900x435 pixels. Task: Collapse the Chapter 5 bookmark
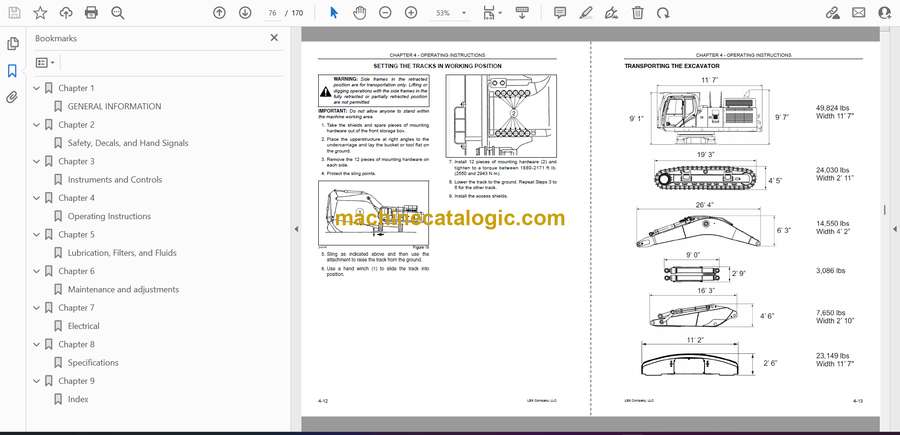click(x=37, y=235)
